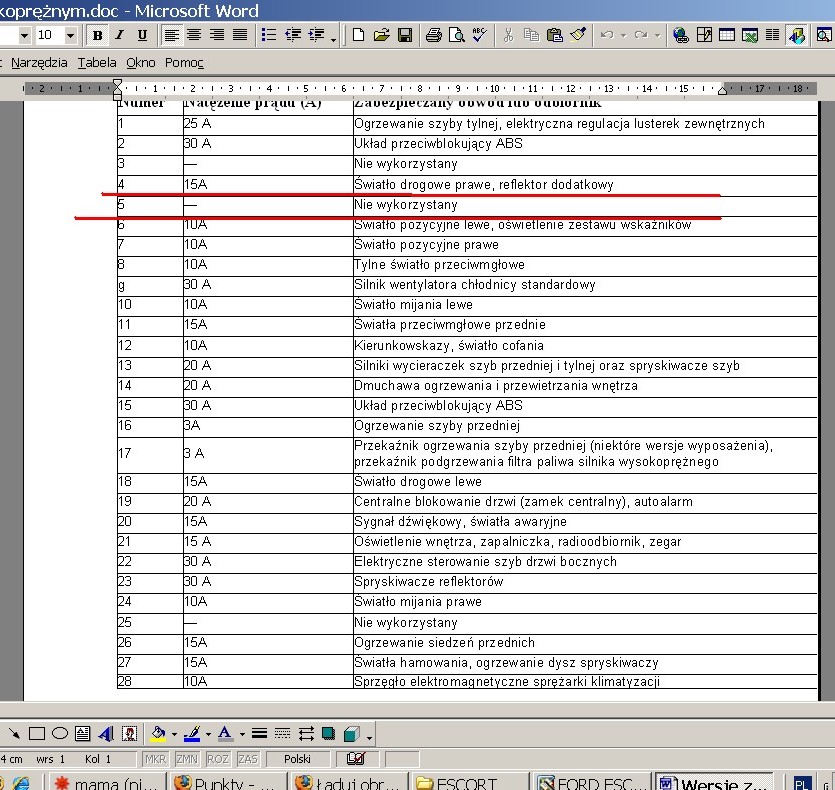This screenshot has width=835, height=790.
Task: Choose the Oval shape tool
Action: (60, 734)
